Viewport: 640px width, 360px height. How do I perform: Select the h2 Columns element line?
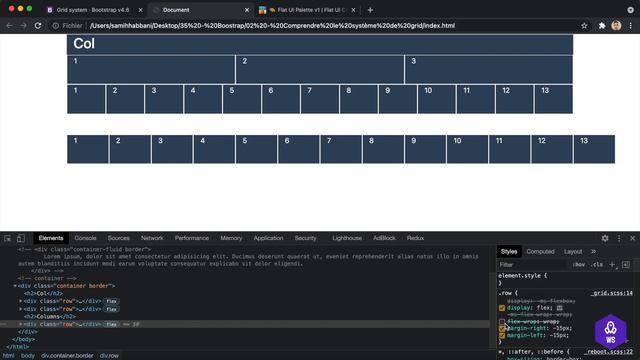tap(49, 316)
